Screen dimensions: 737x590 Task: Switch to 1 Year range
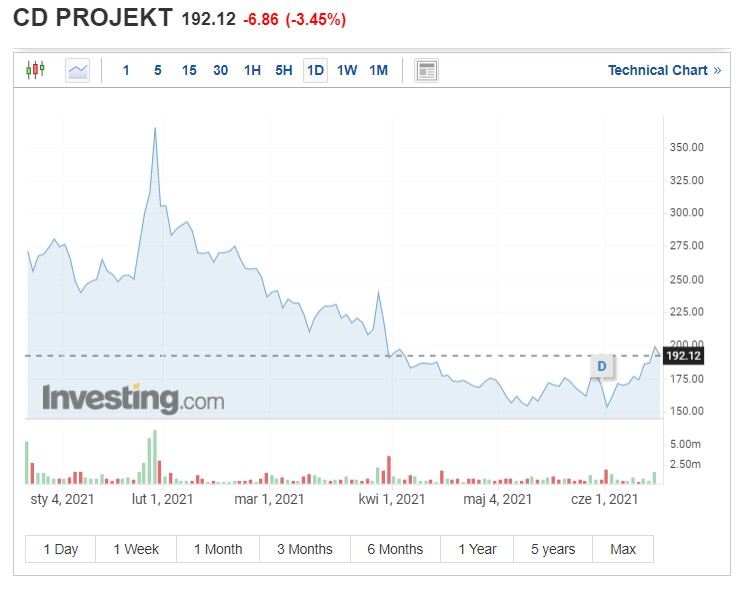[x=477, y=549]
